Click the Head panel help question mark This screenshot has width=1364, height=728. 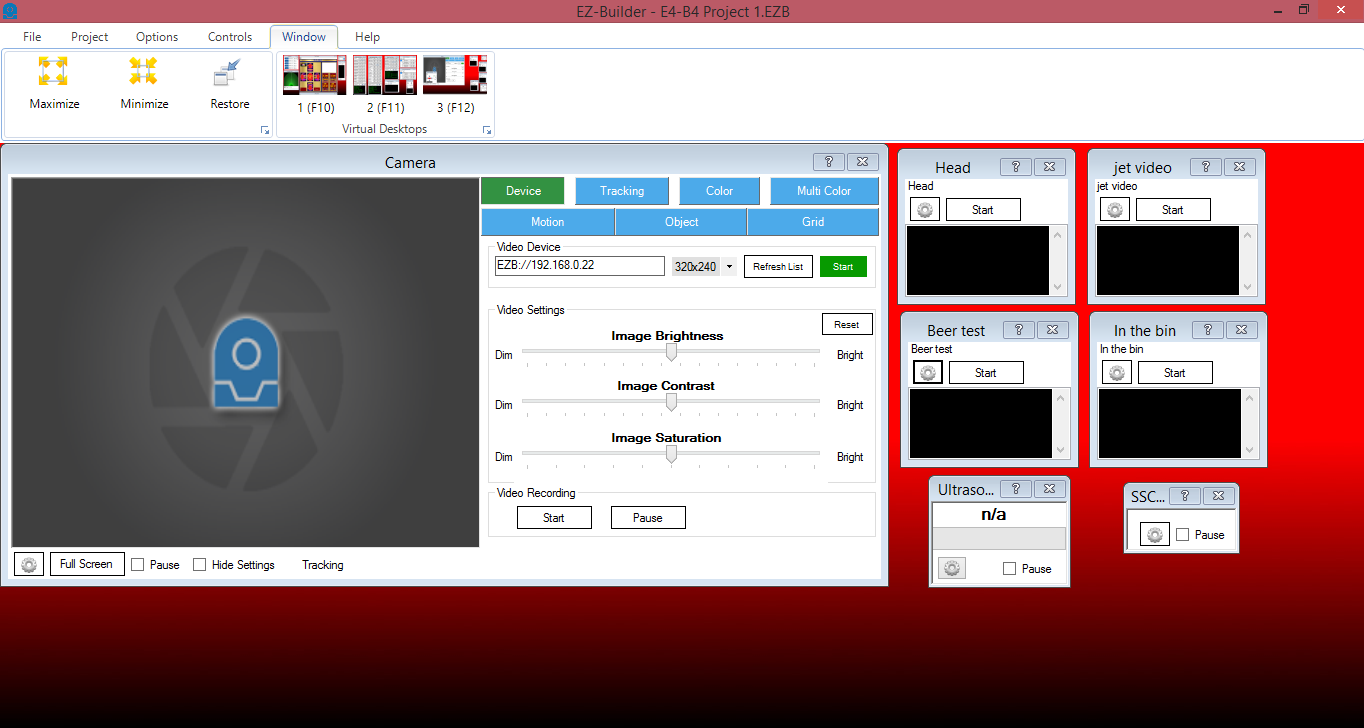[x=1015, y=167]
